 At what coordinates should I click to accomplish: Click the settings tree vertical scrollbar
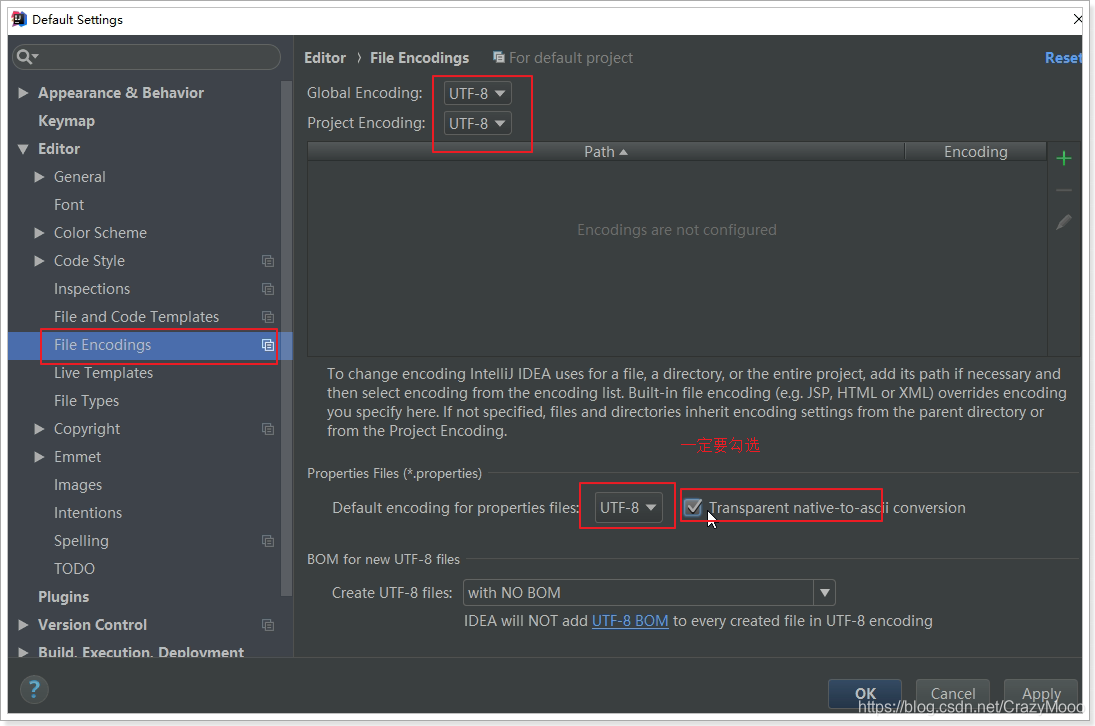pos(286,339)
